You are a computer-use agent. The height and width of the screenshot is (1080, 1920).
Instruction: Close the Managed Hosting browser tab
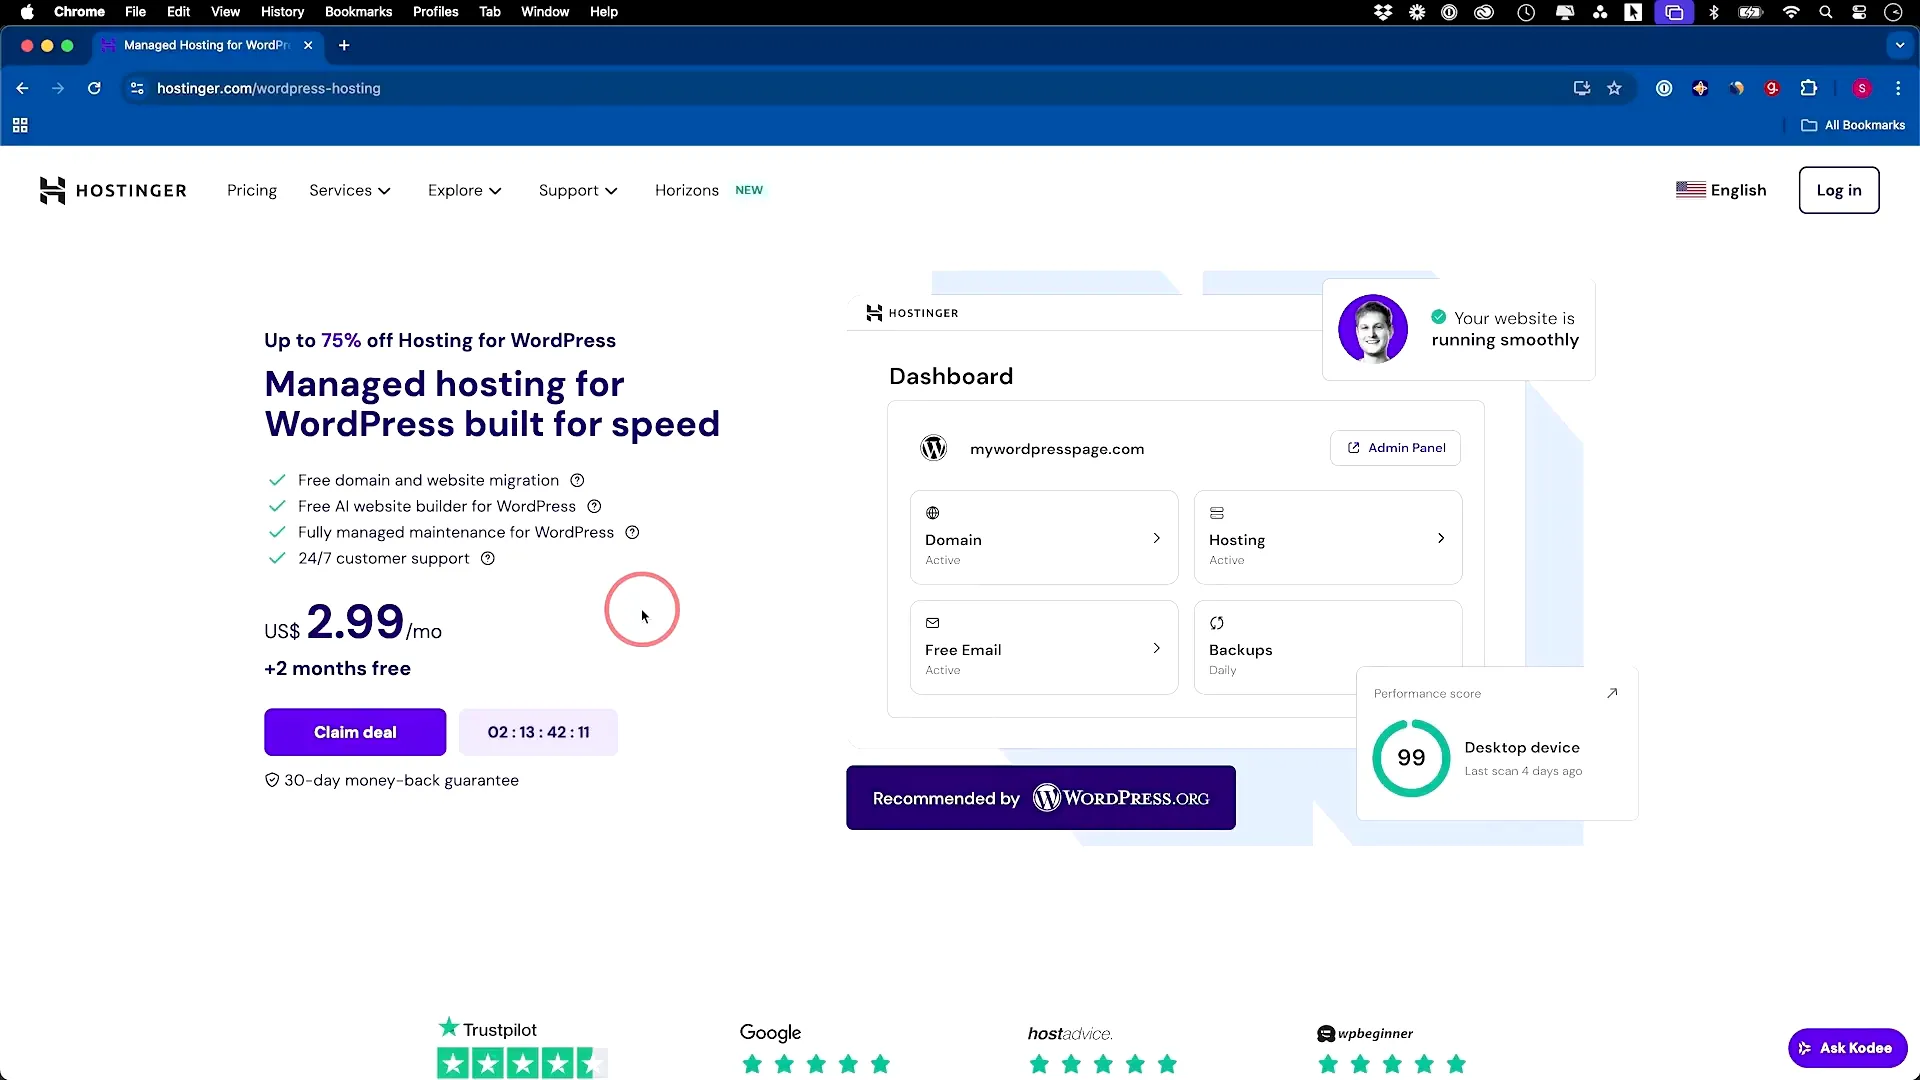click(308, 45)
